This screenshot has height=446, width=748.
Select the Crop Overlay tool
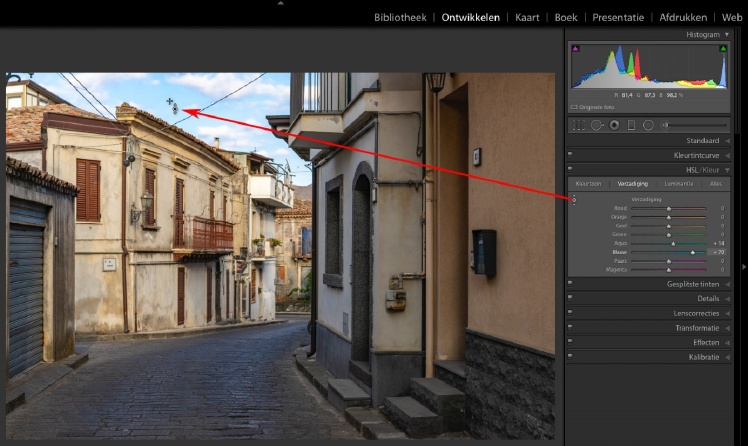(579, 125)
